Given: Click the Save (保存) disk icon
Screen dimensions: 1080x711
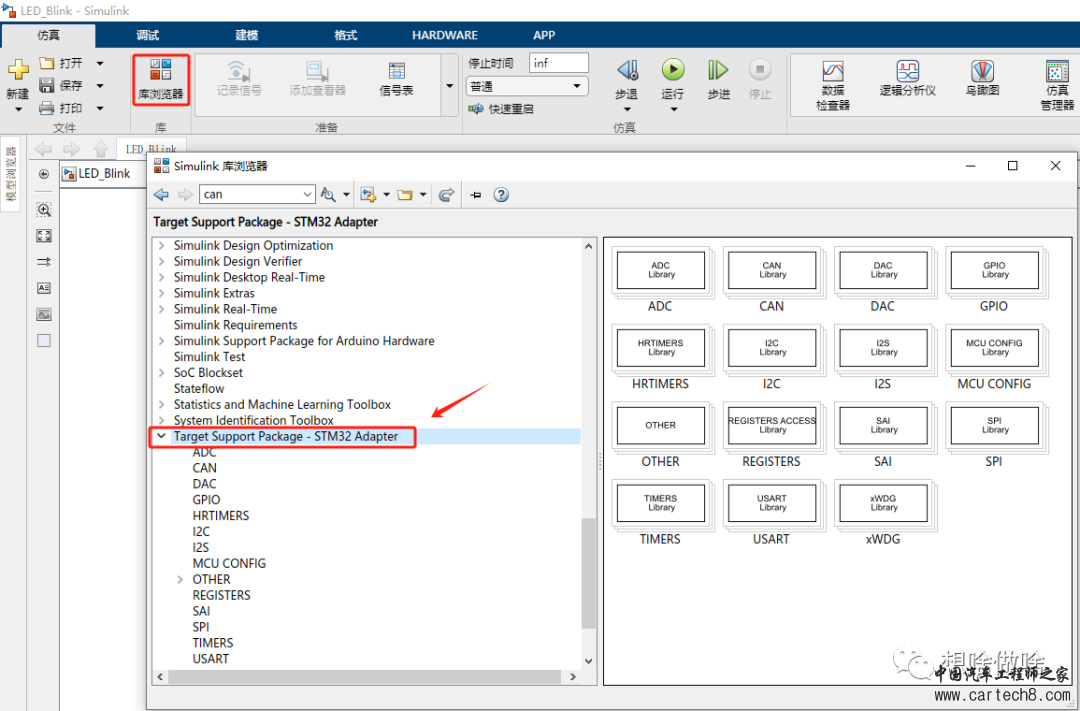Looking at the screenshot, I should point(47,85).
